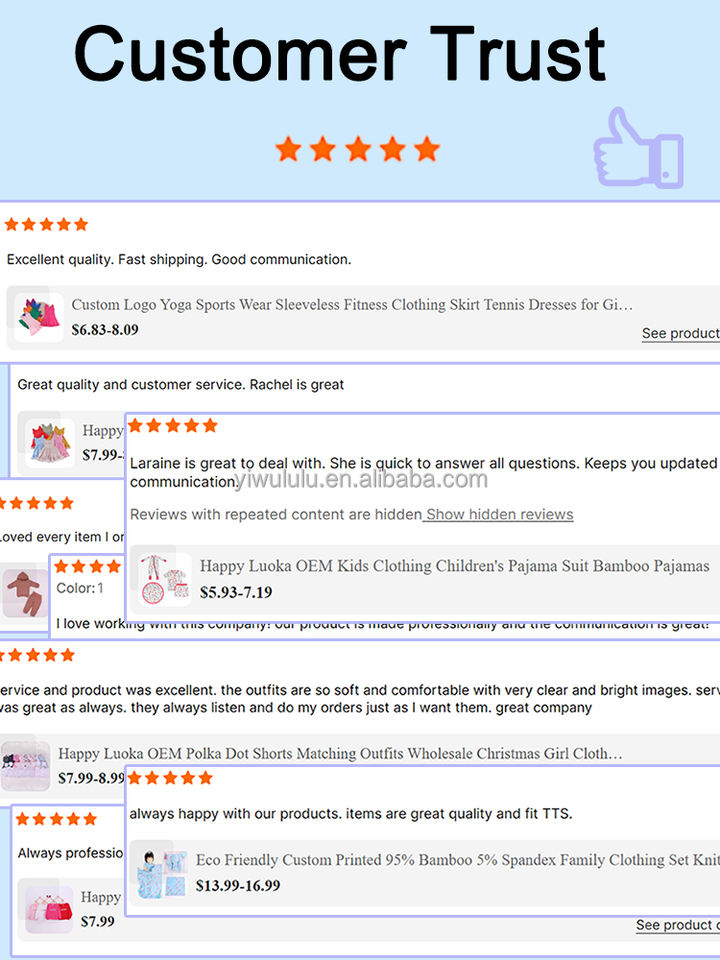This screenshot has height=960, width=720.
Task: Click the brown hoodie set thumbnail
Action: coord(24,593)
